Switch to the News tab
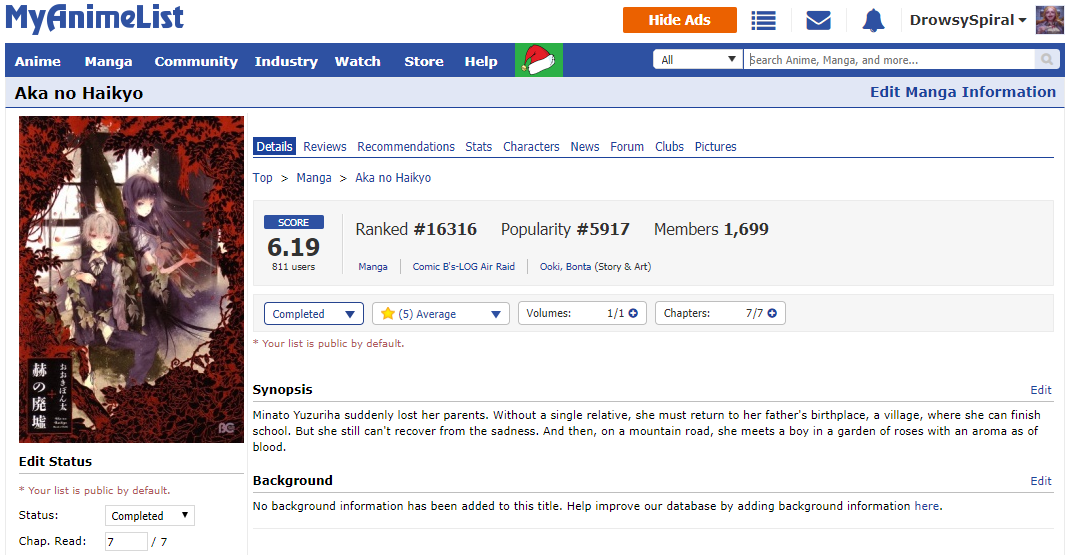1071x555 pixels. pos(585,147)
